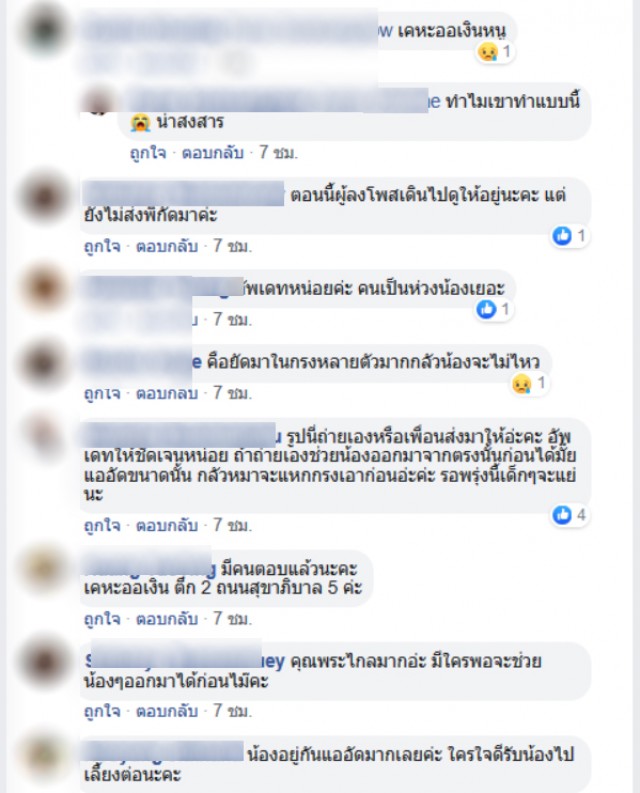Like the 'น่าสงสาร' reply via ถูกใจ

pyautogui.click(x=148, y=152)
